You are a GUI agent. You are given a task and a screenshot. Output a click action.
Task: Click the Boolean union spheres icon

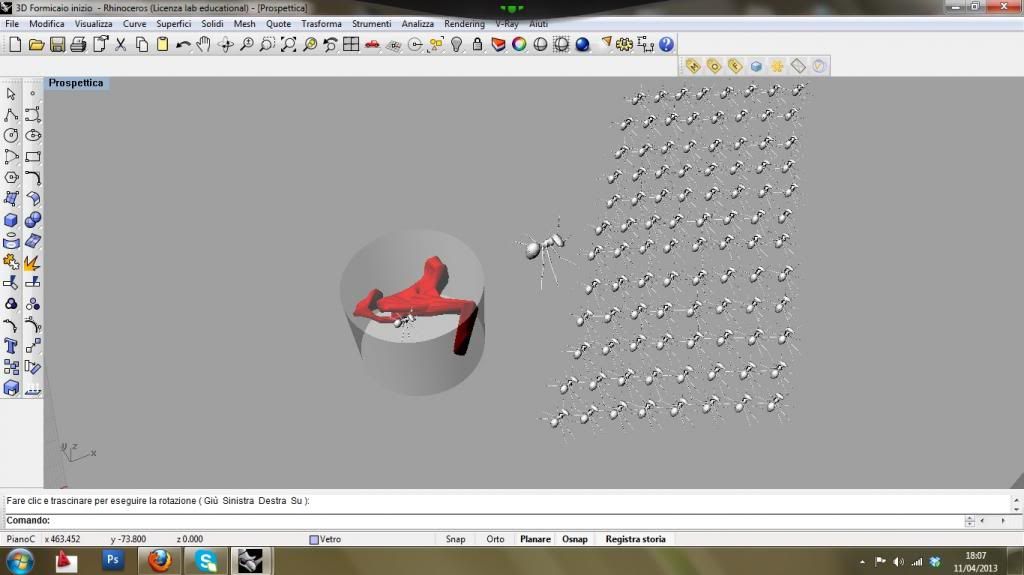33,220
